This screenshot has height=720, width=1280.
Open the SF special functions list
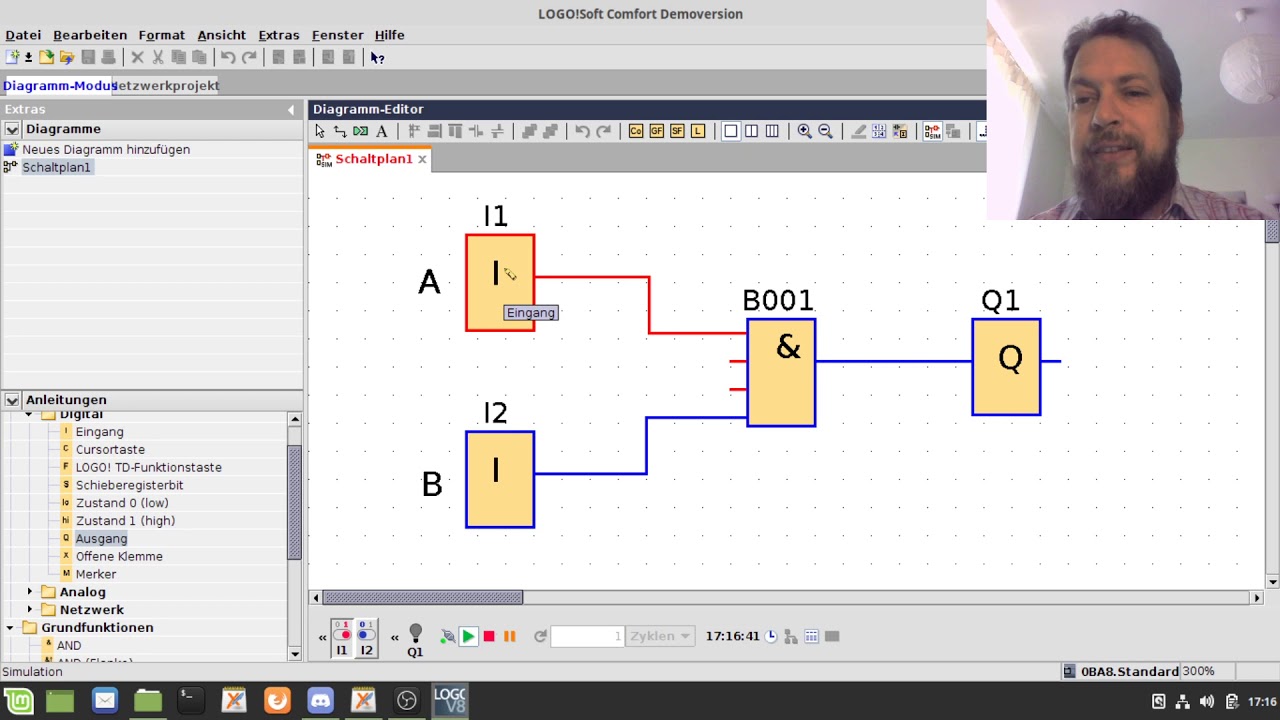point(677,131)
